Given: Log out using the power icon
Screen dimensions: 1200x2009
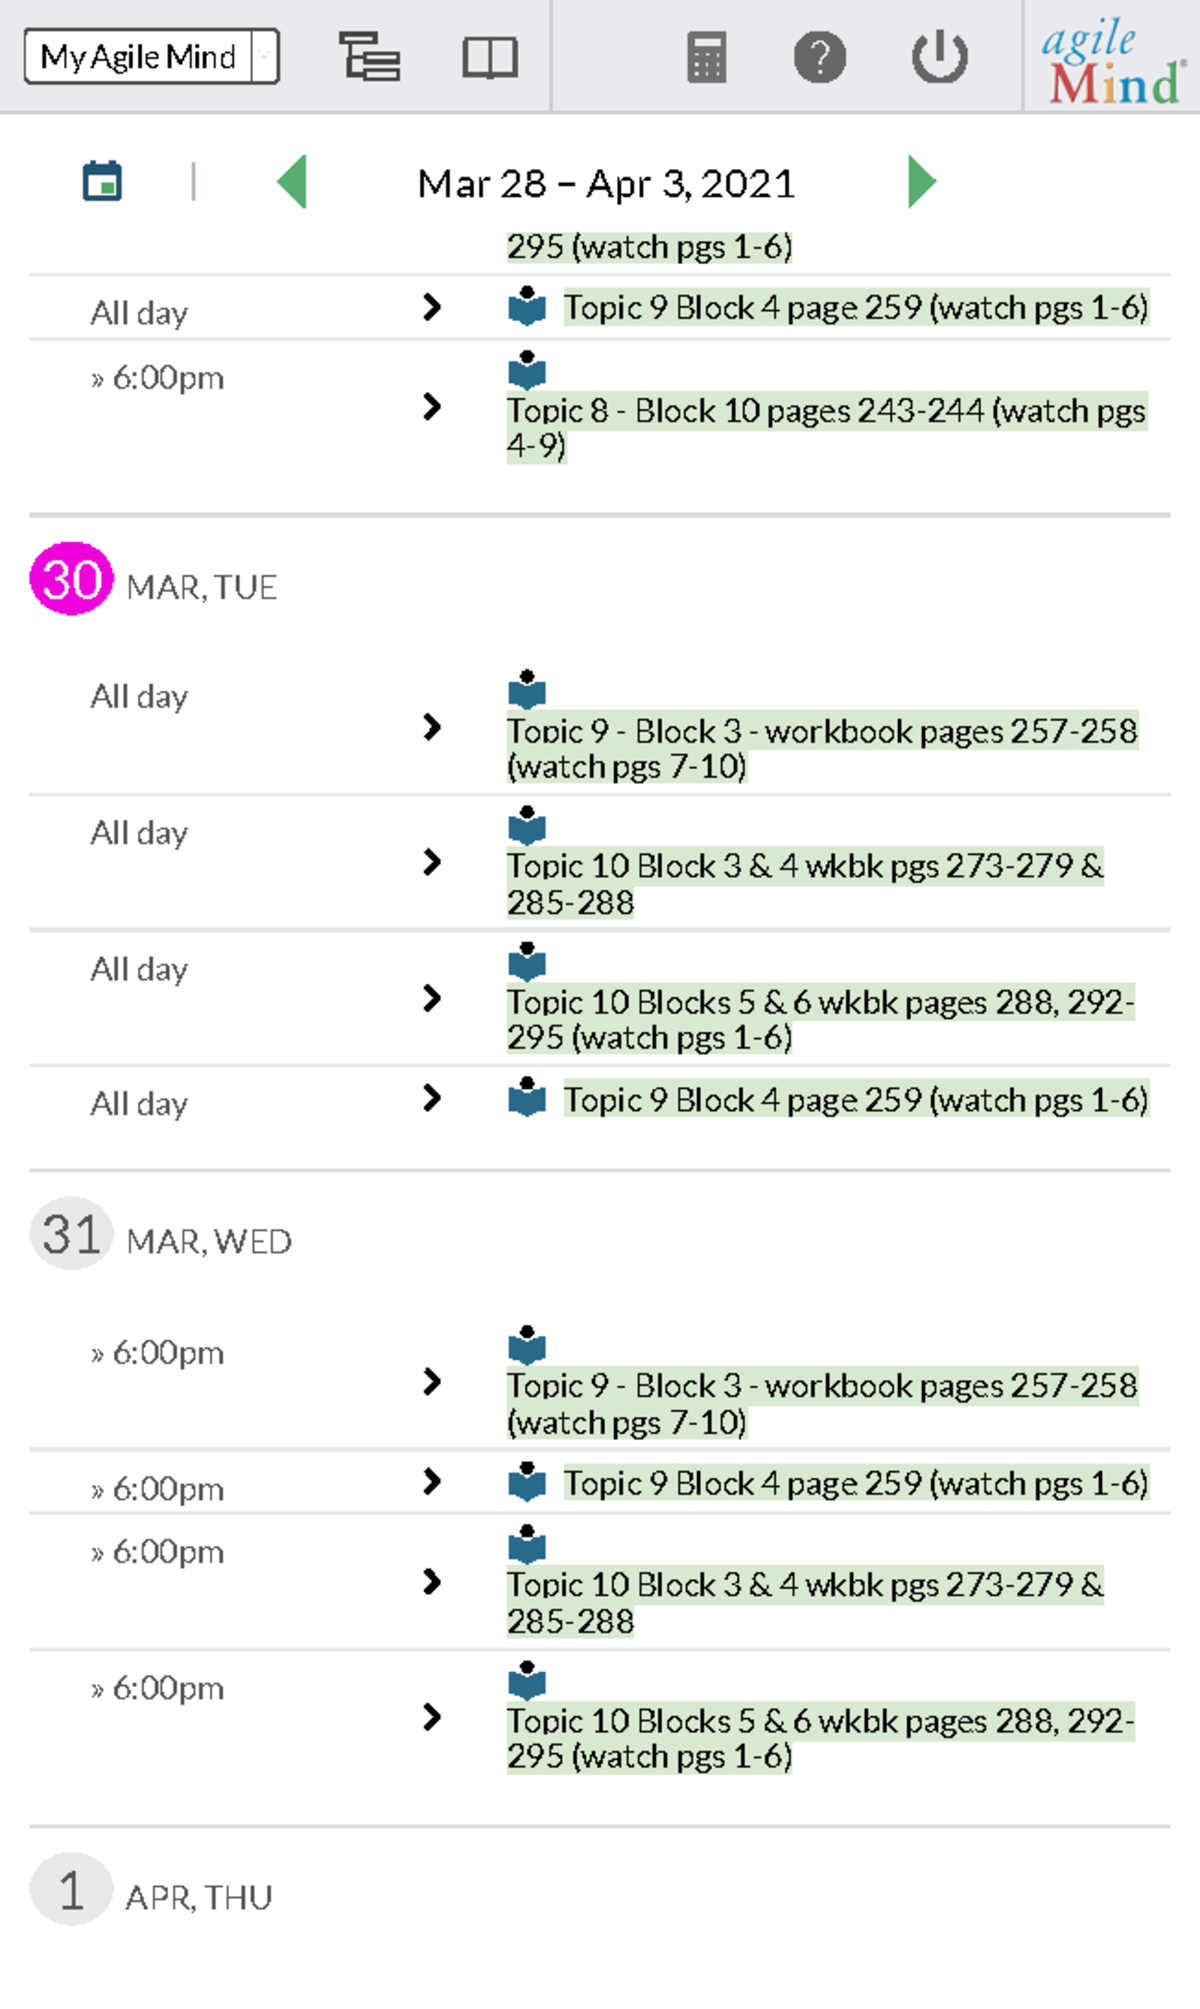Looking at the screenshot, I should pos(938,57).
